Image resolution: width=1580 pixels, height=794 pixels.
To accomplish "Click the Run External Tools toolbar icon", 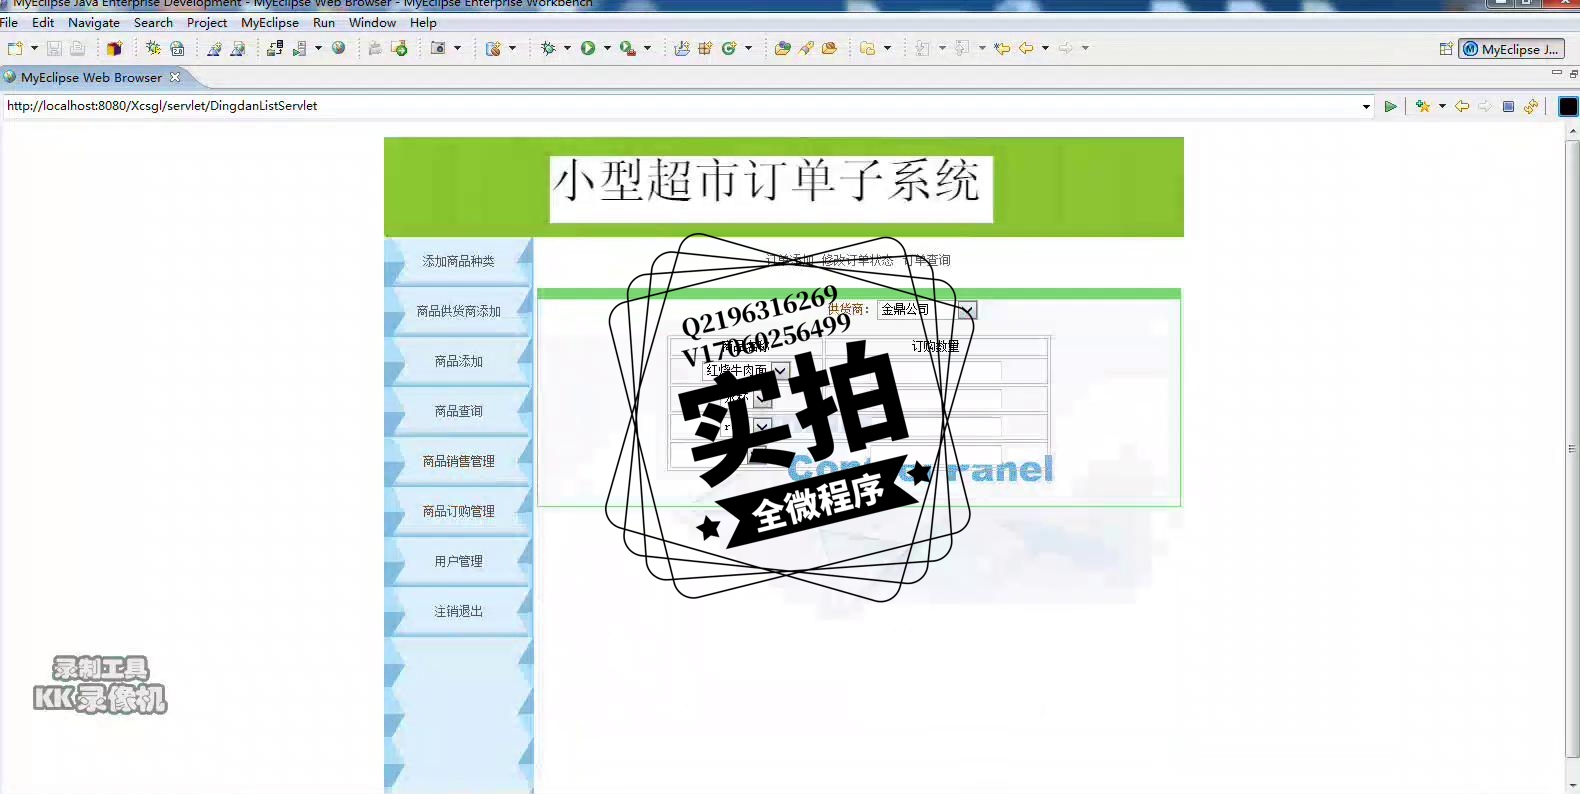I will pyautogui.click(x=627, y=48).
